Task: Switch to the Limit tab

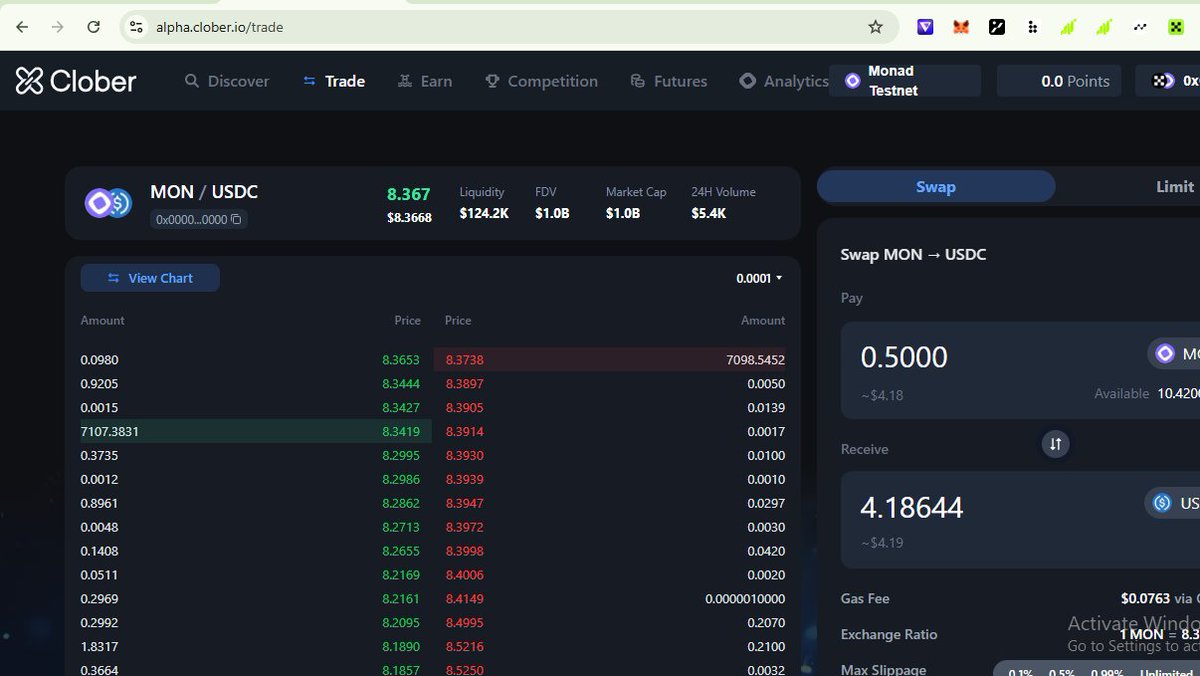Action: pos(1174,186)
